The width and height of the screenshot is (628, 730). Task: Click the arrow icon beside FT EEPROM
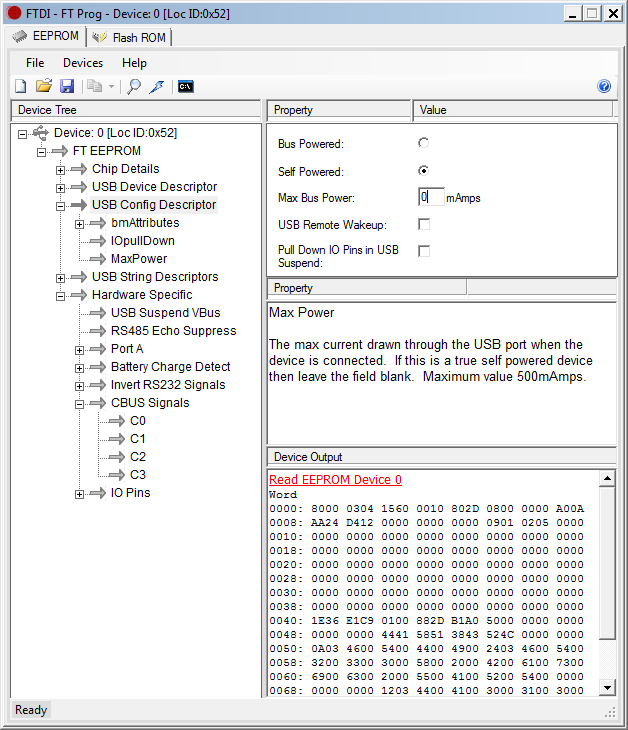[x=61, y=151]
